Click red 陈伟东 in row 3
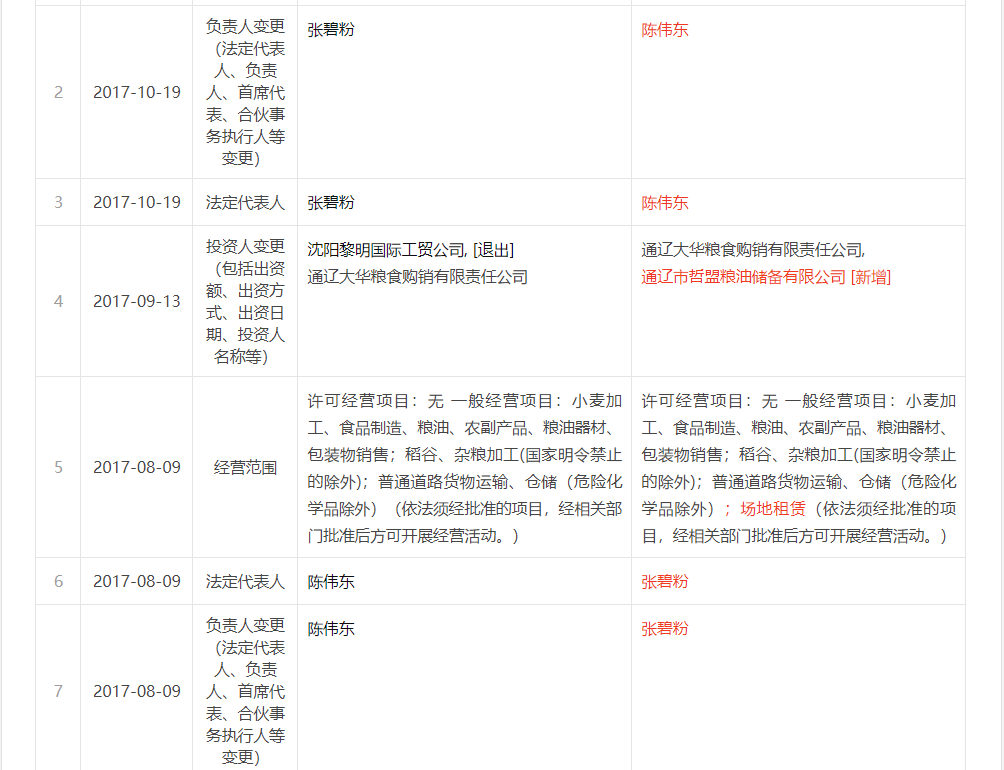 tap(665, 203)
